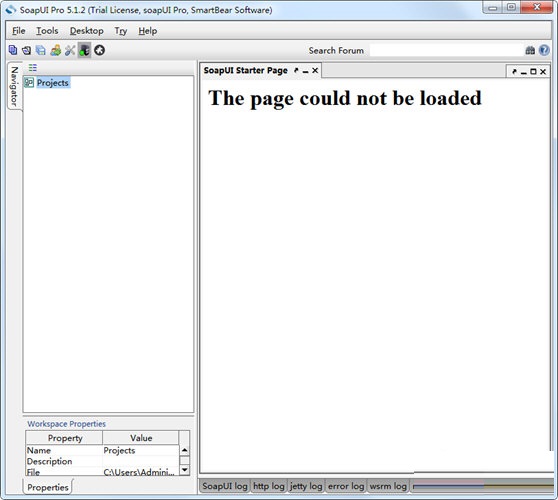
Task: Click into the Search Forum field
Action: point(447,51)
